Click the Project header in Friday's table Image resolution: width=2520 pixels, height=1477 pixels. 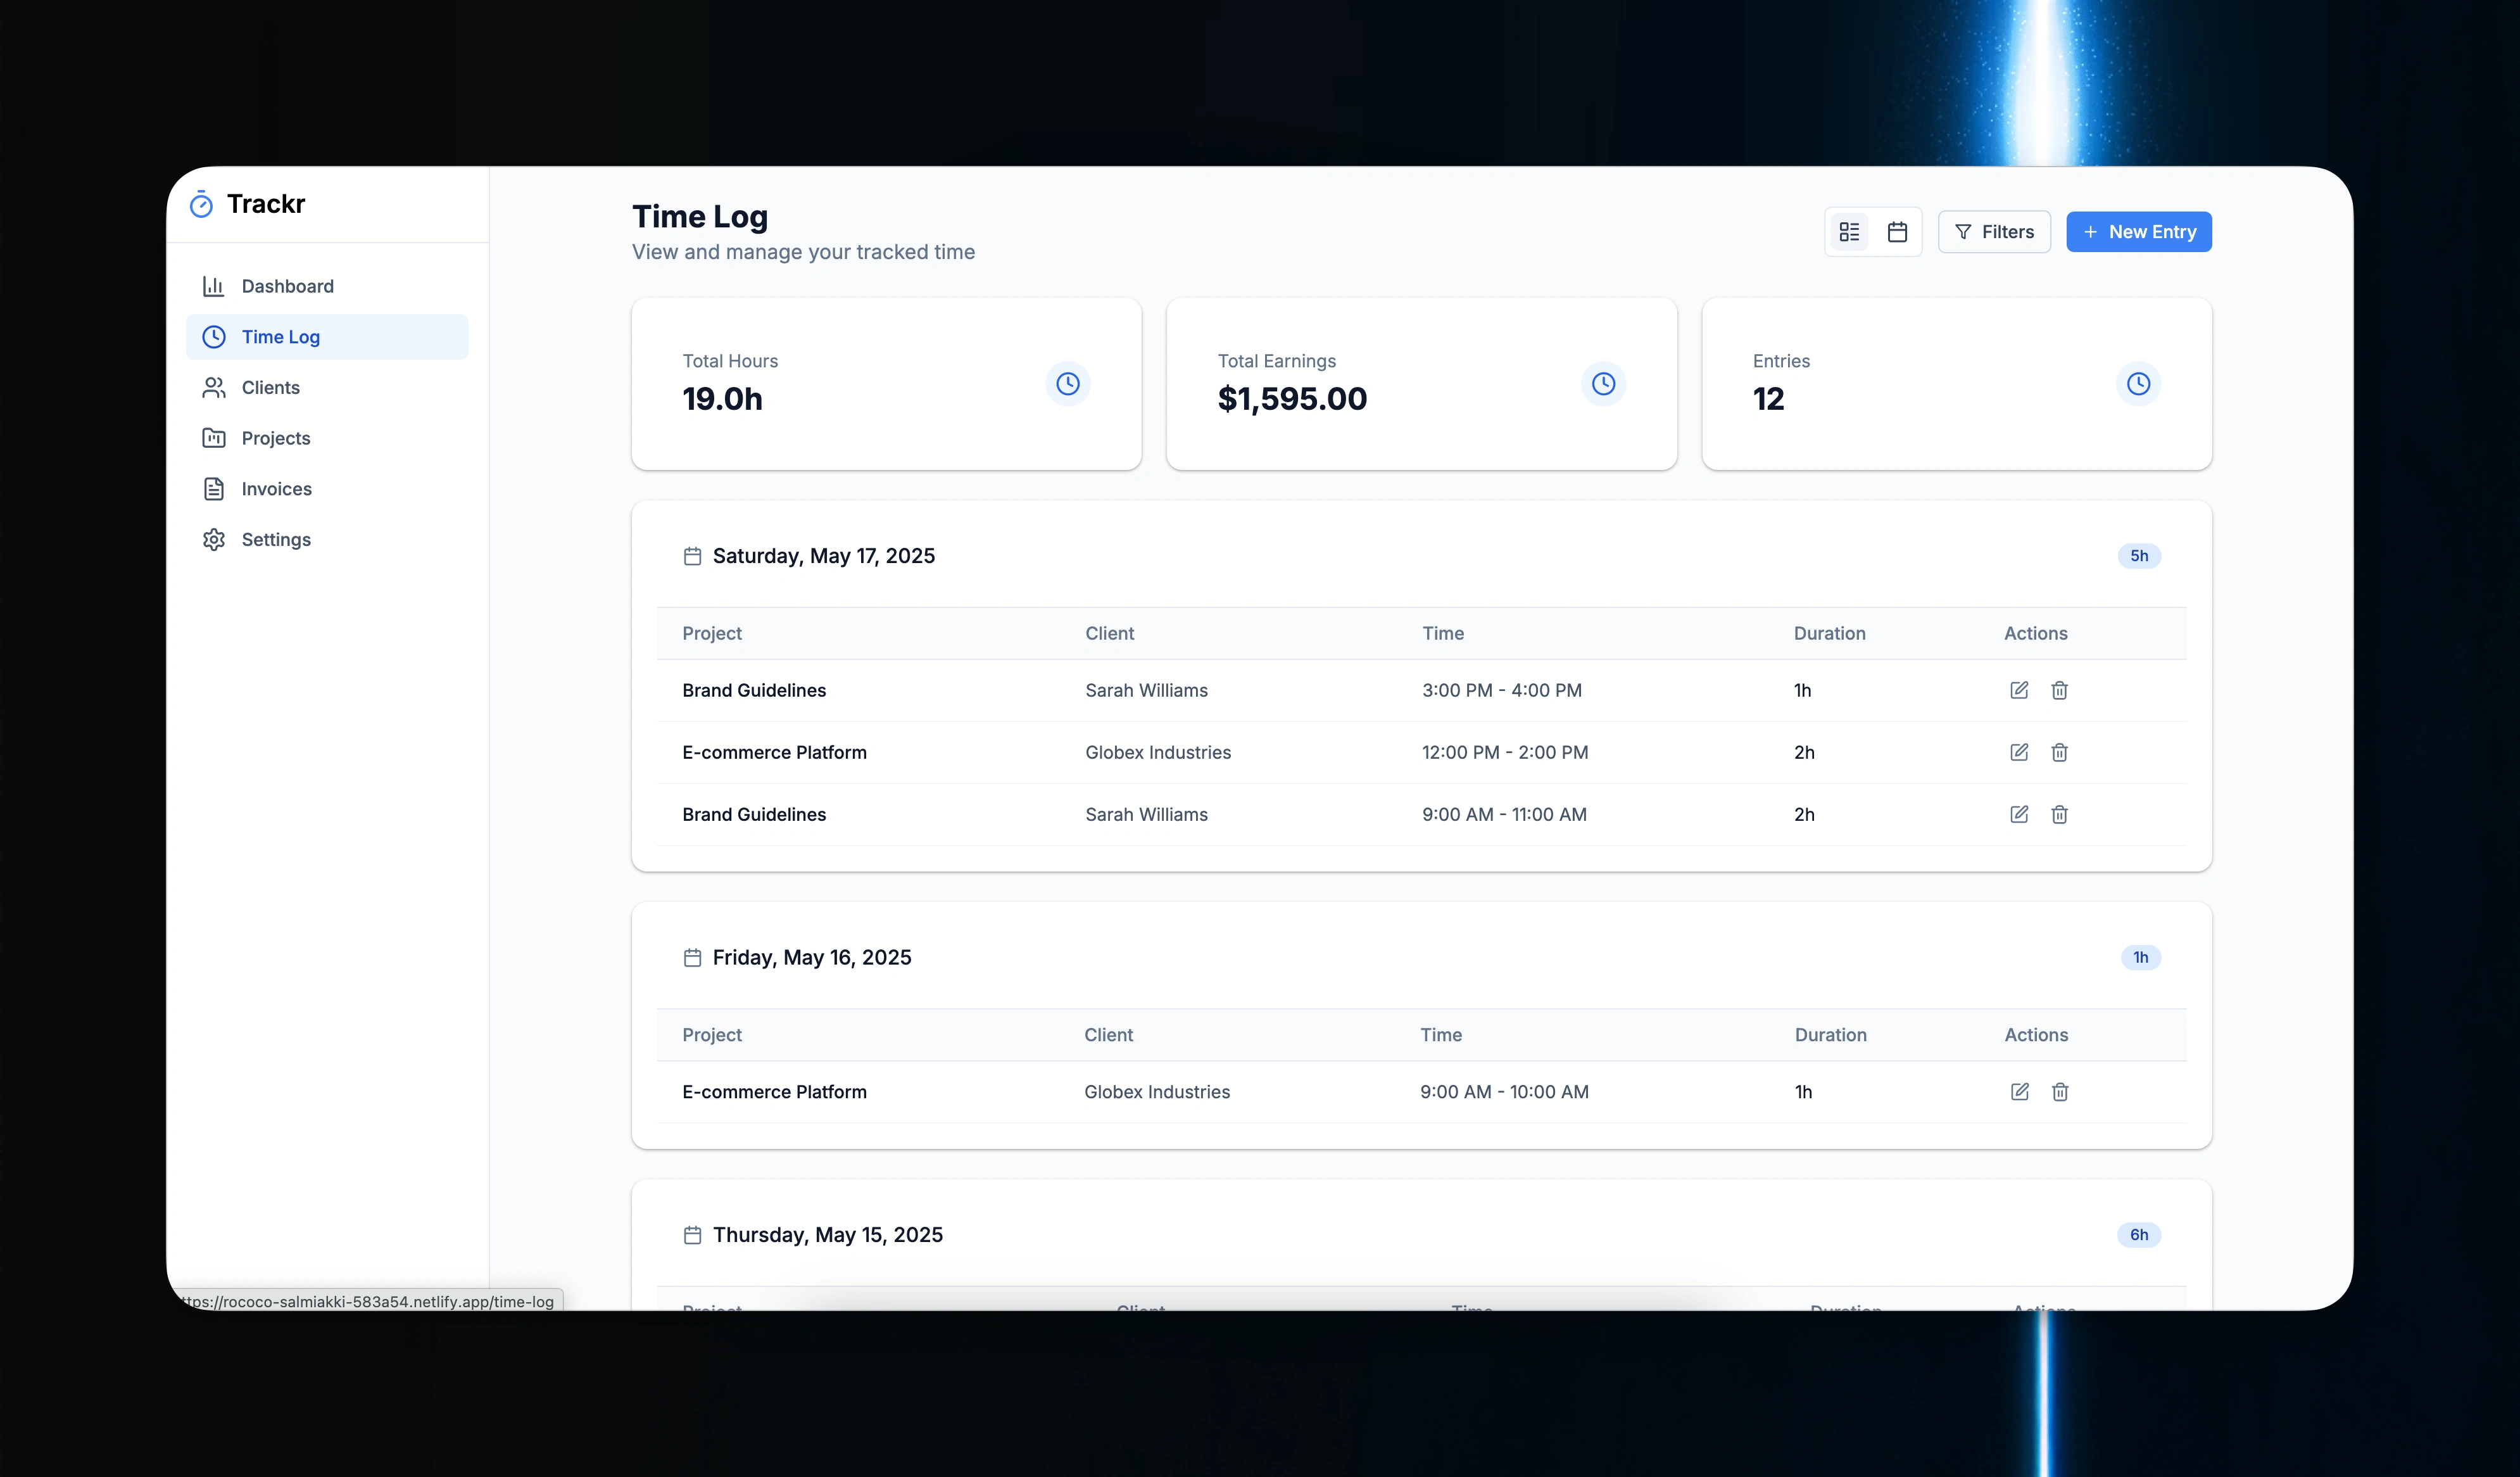pos(712,1035)
